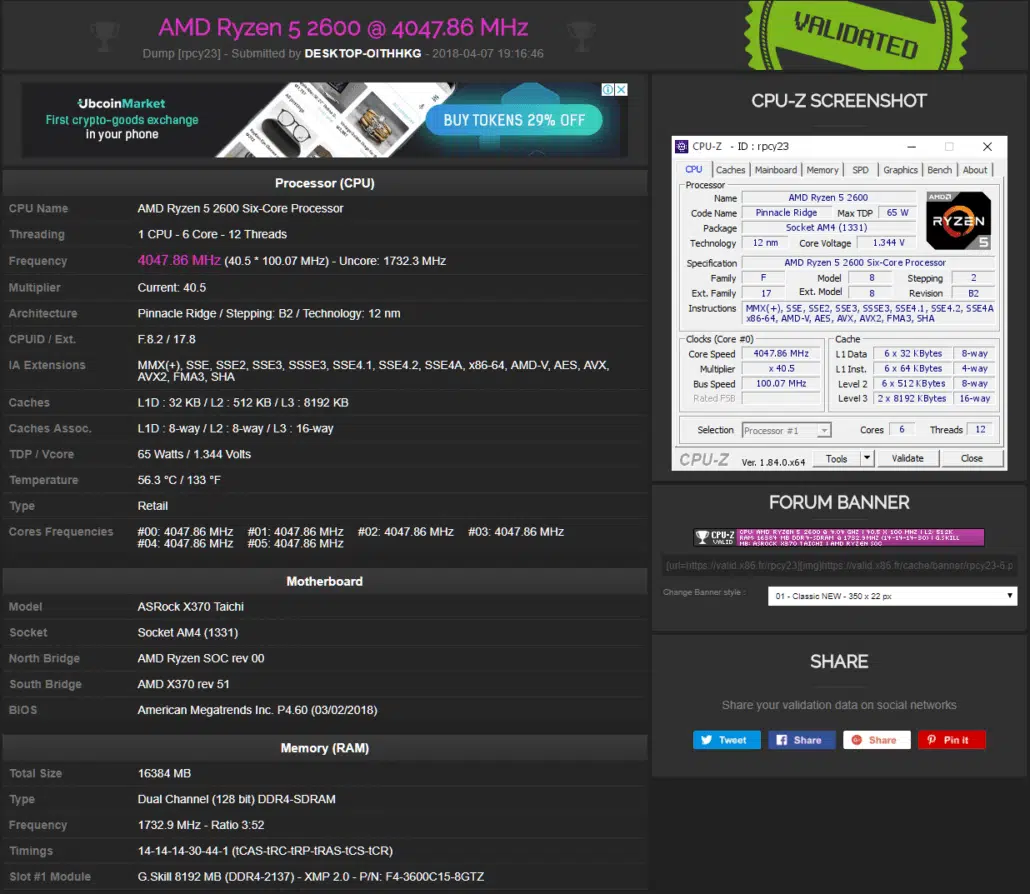Click the Cores 6 value in CPU-Z
Screen dimensions: 1030x894
click(901, 429)
